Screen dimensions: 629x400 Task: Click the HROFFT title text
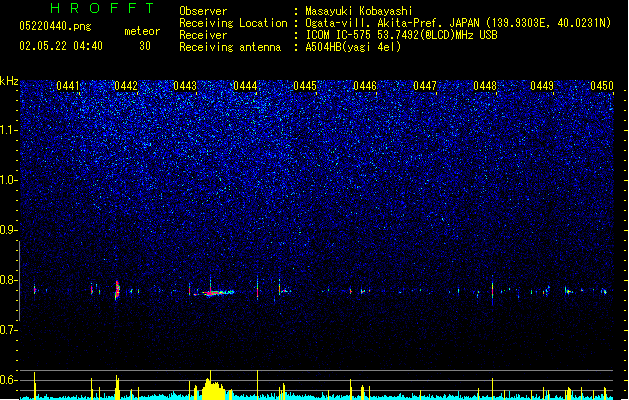(x=102, y=8)
